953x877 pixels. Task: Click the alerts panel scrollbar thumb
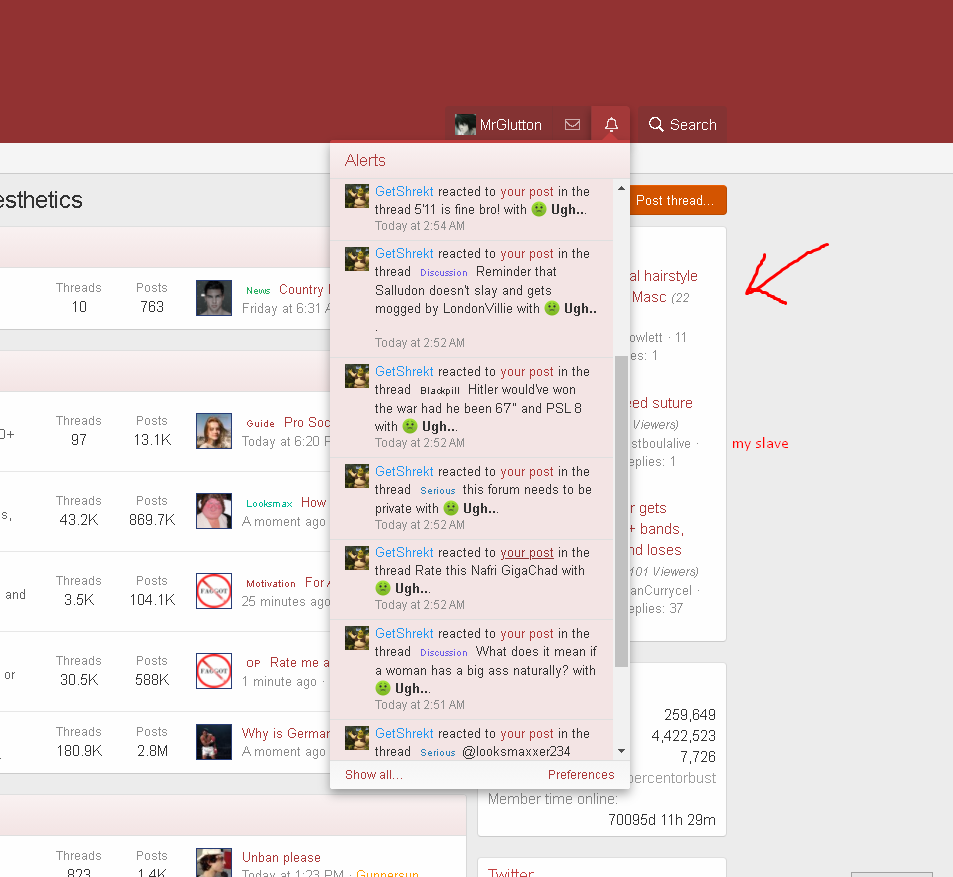[x=621, y=511]
